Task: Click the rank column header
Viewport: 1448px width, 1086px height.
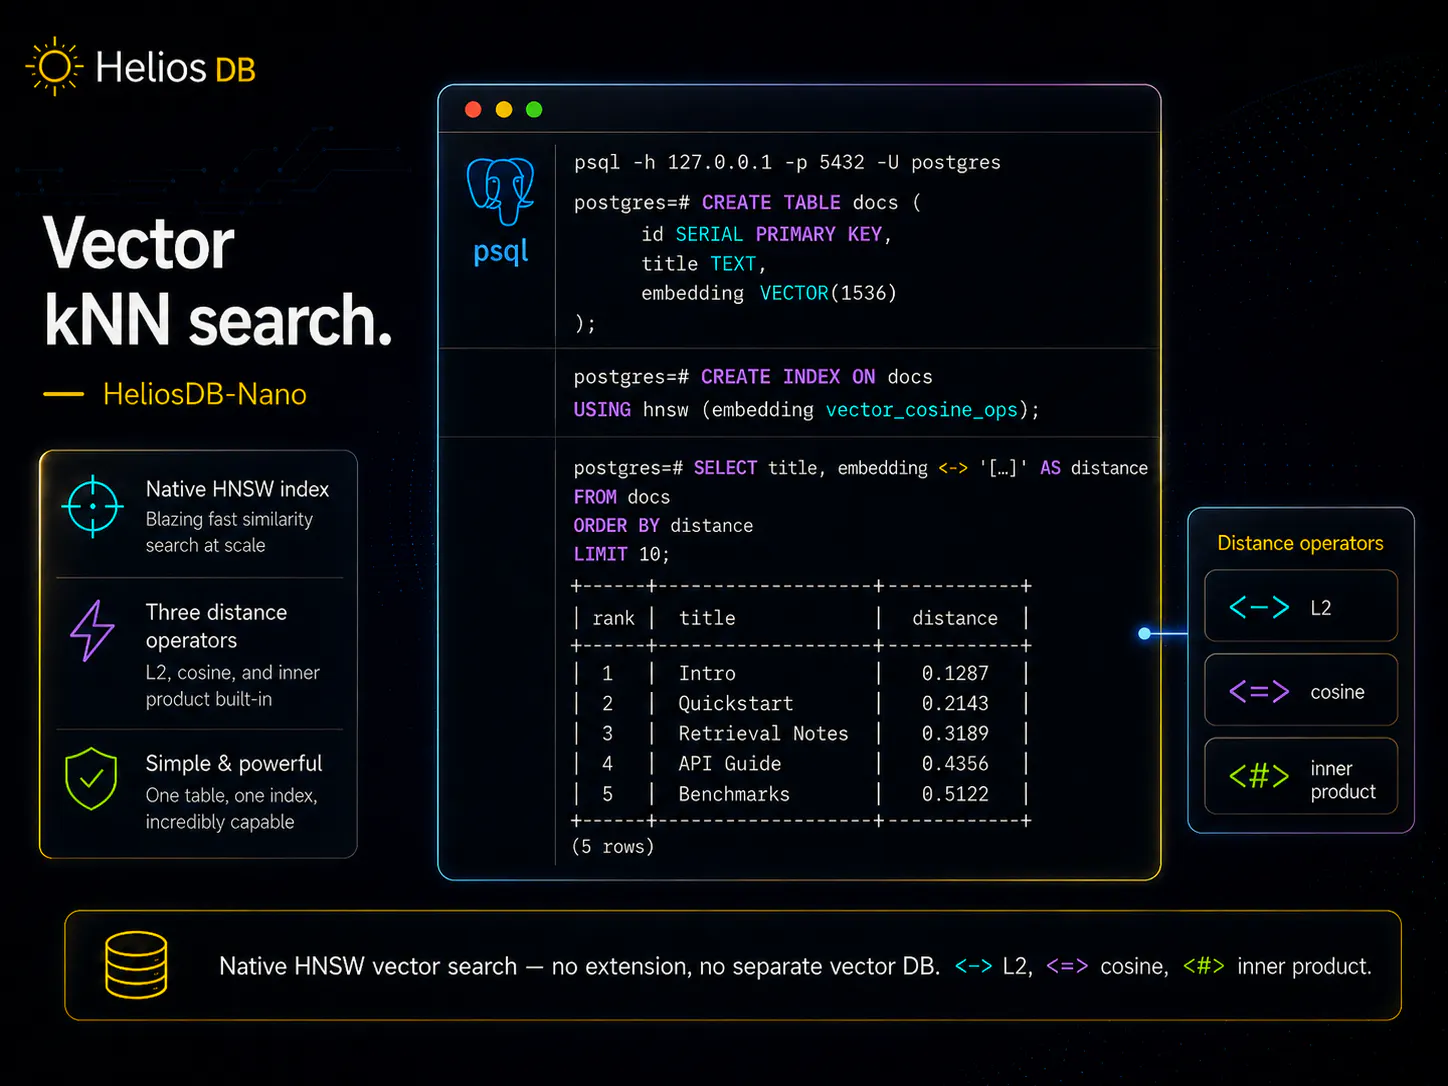Action: pos(613,619)
